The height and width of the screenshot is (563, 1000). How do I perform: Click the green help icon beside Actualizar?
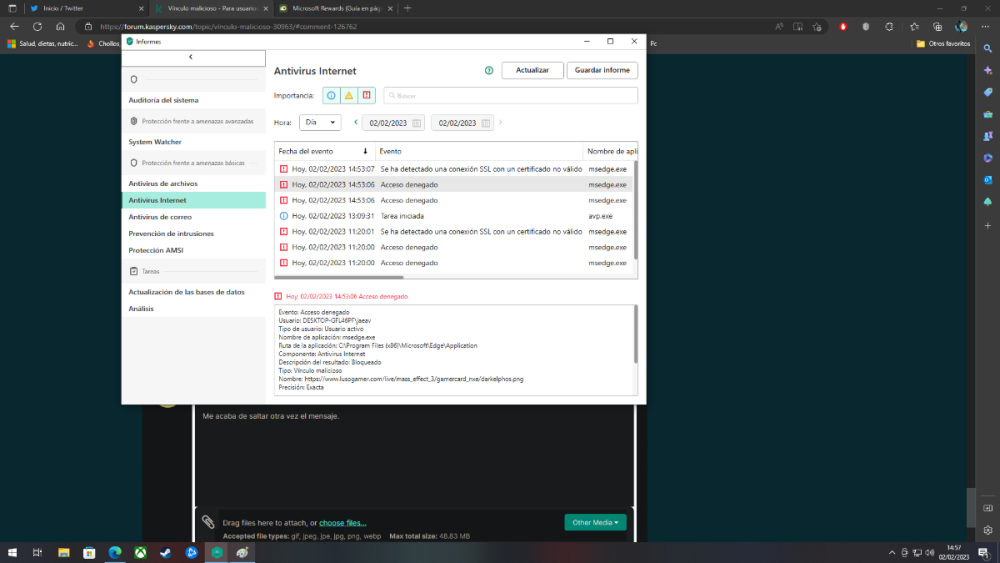[489, 70]
